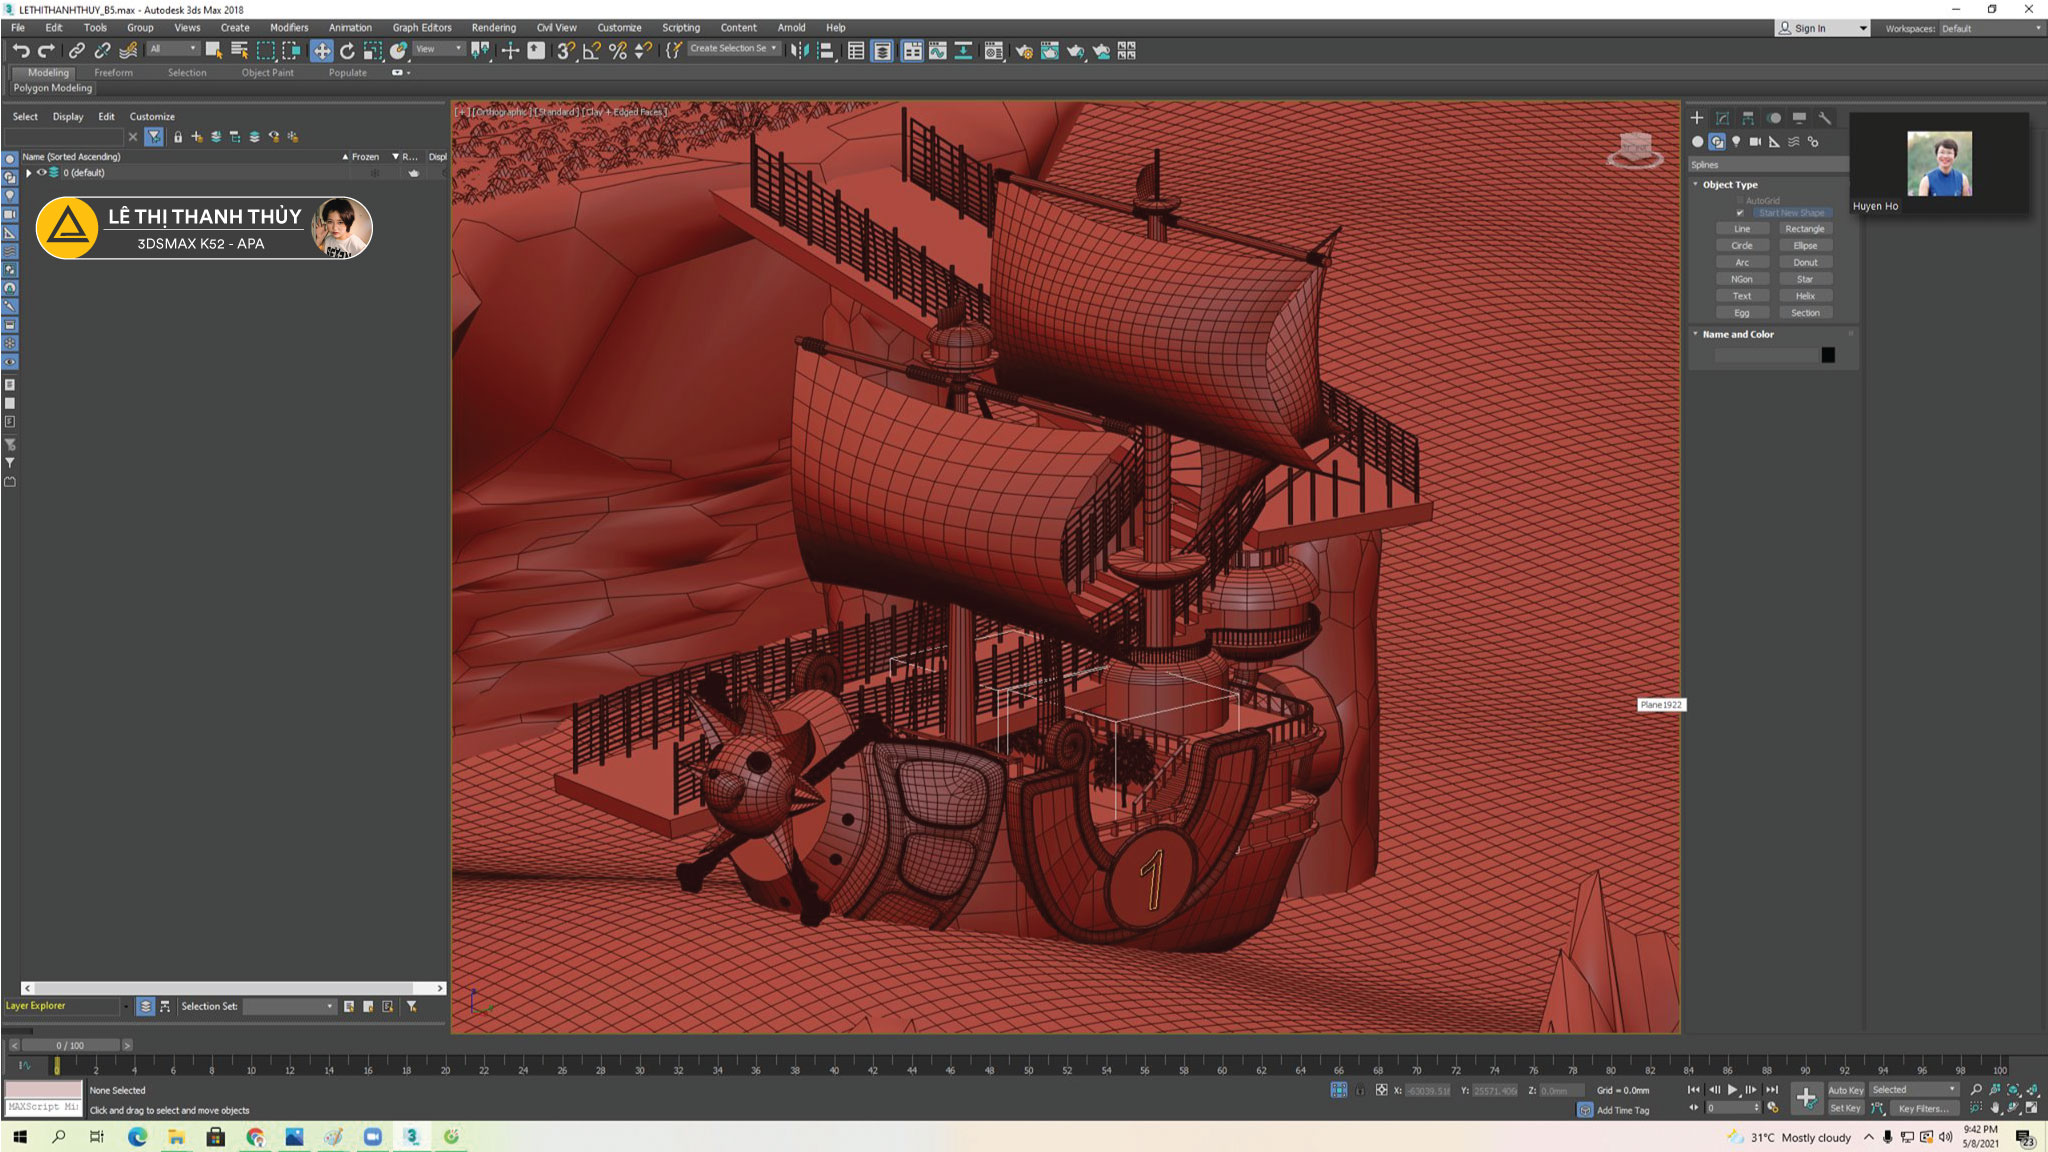This screenshot has height=1152, width=2048.
Task: Toggle visibility eye of 0 (default) layer
Action: 42,172
